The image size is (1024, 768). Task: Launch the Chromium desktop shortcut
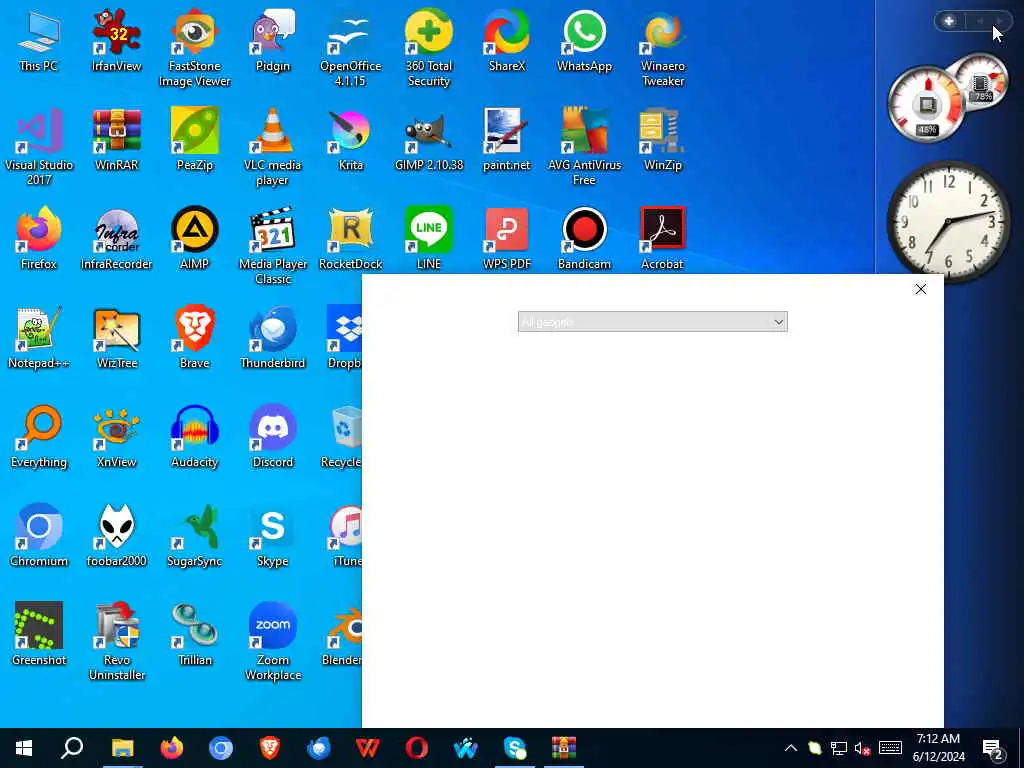(39, 536)
